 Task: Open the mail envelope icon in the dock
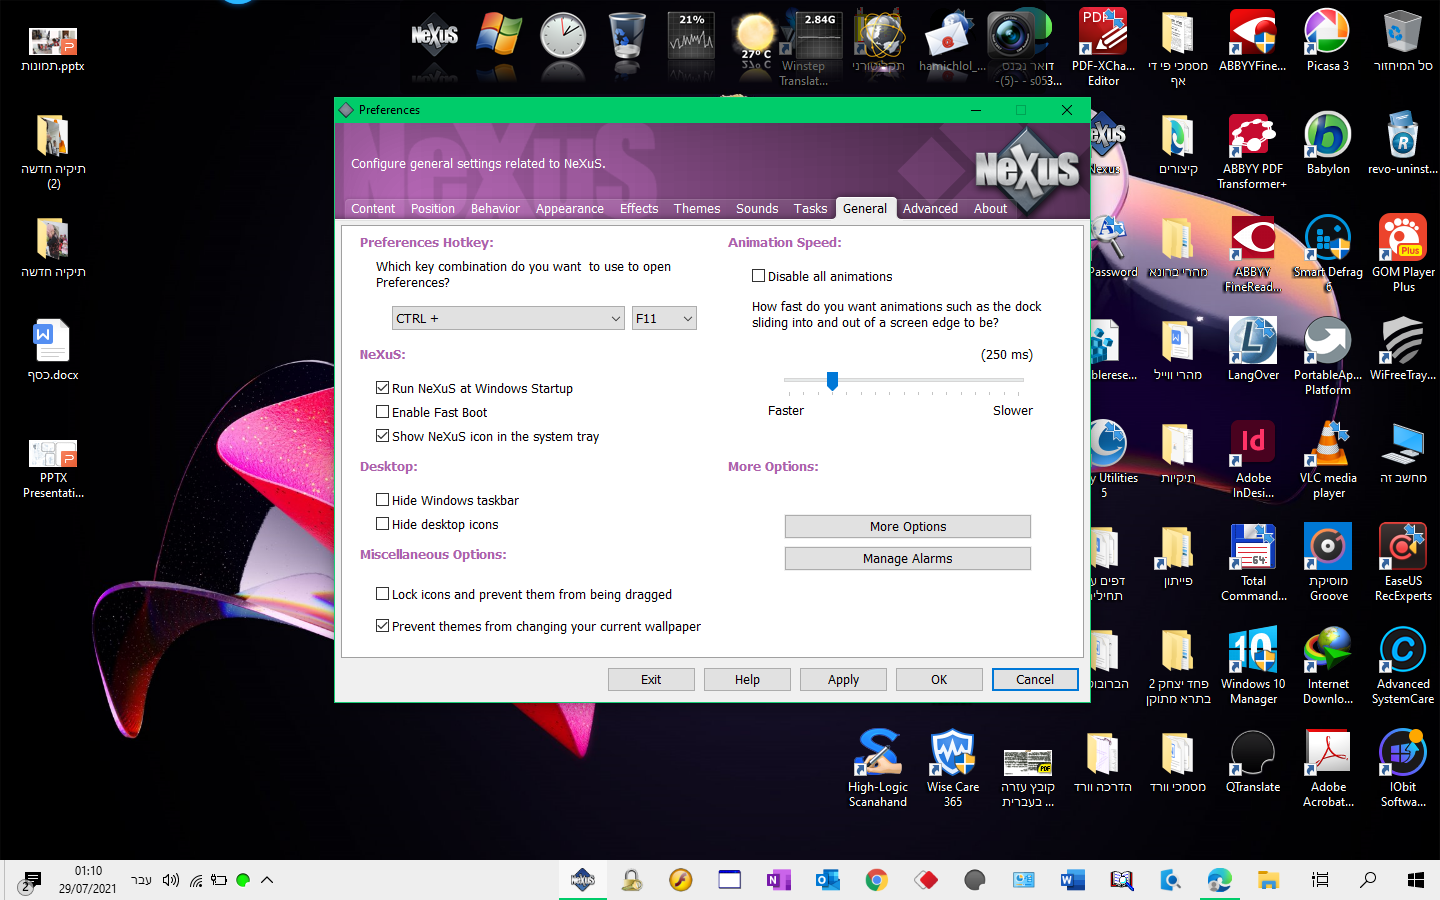click(x=949, y=36)
